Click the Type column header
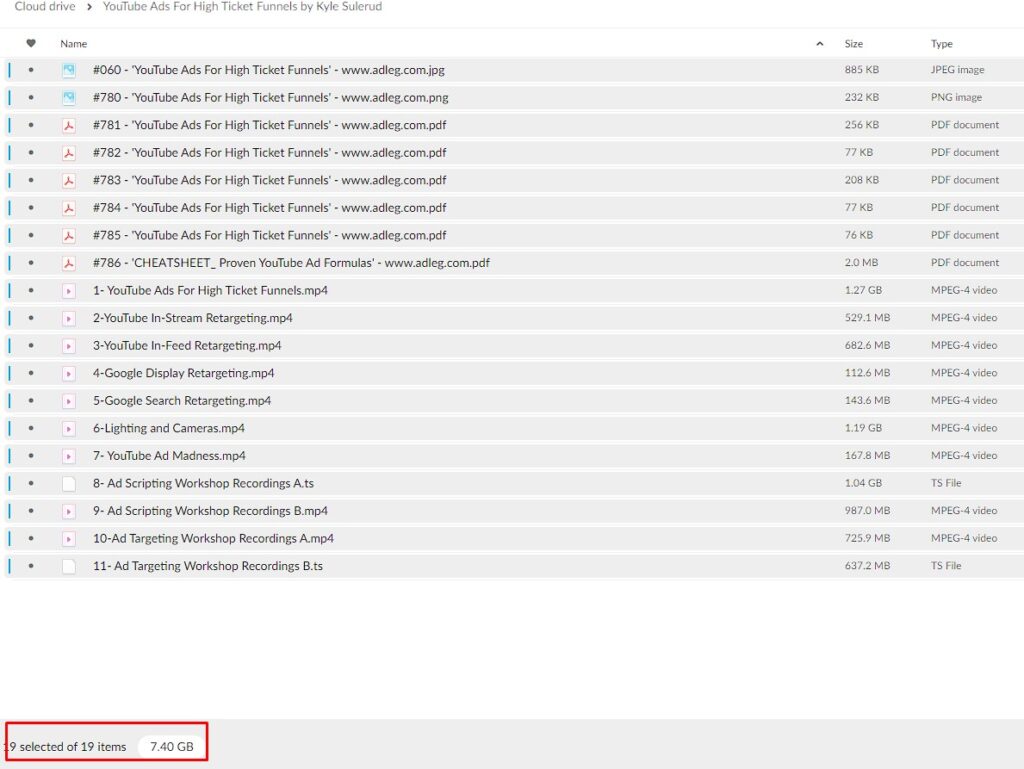The width and height of the screenshot is (1024, 769). tap(941, 43)
